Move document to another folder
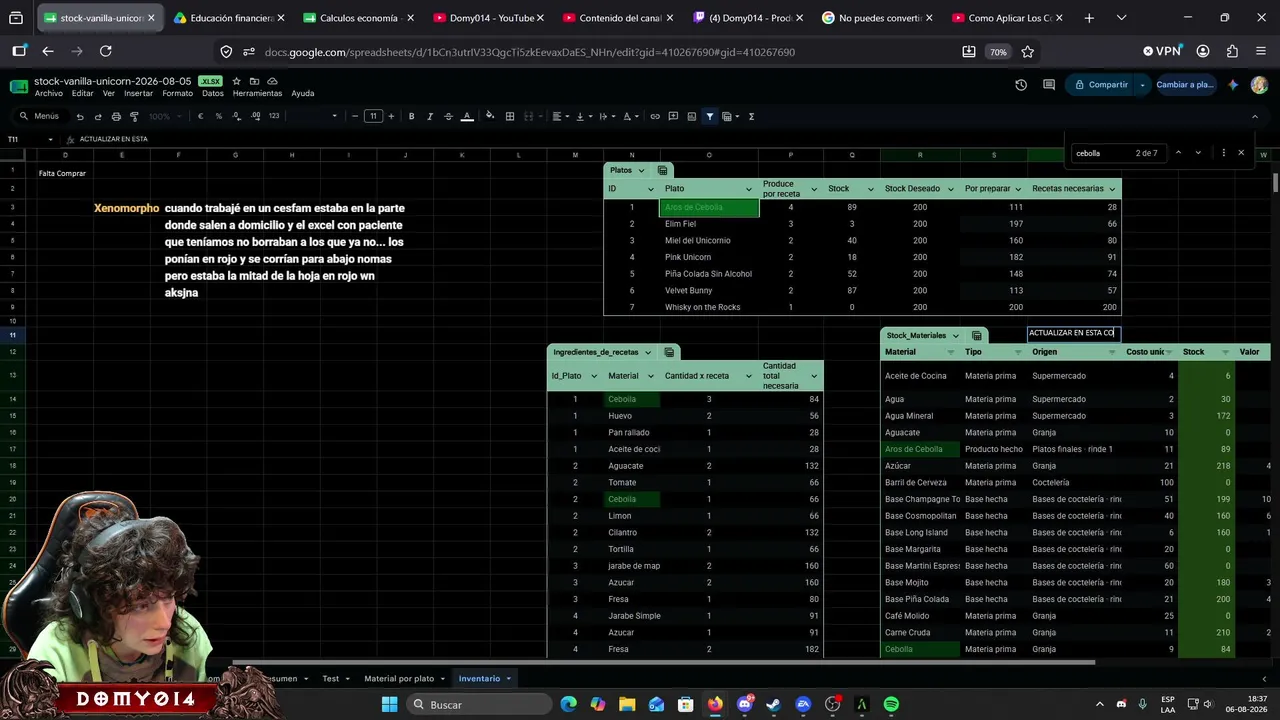Viewport: 1280px width, 720px height. click(x=255, y=81)
